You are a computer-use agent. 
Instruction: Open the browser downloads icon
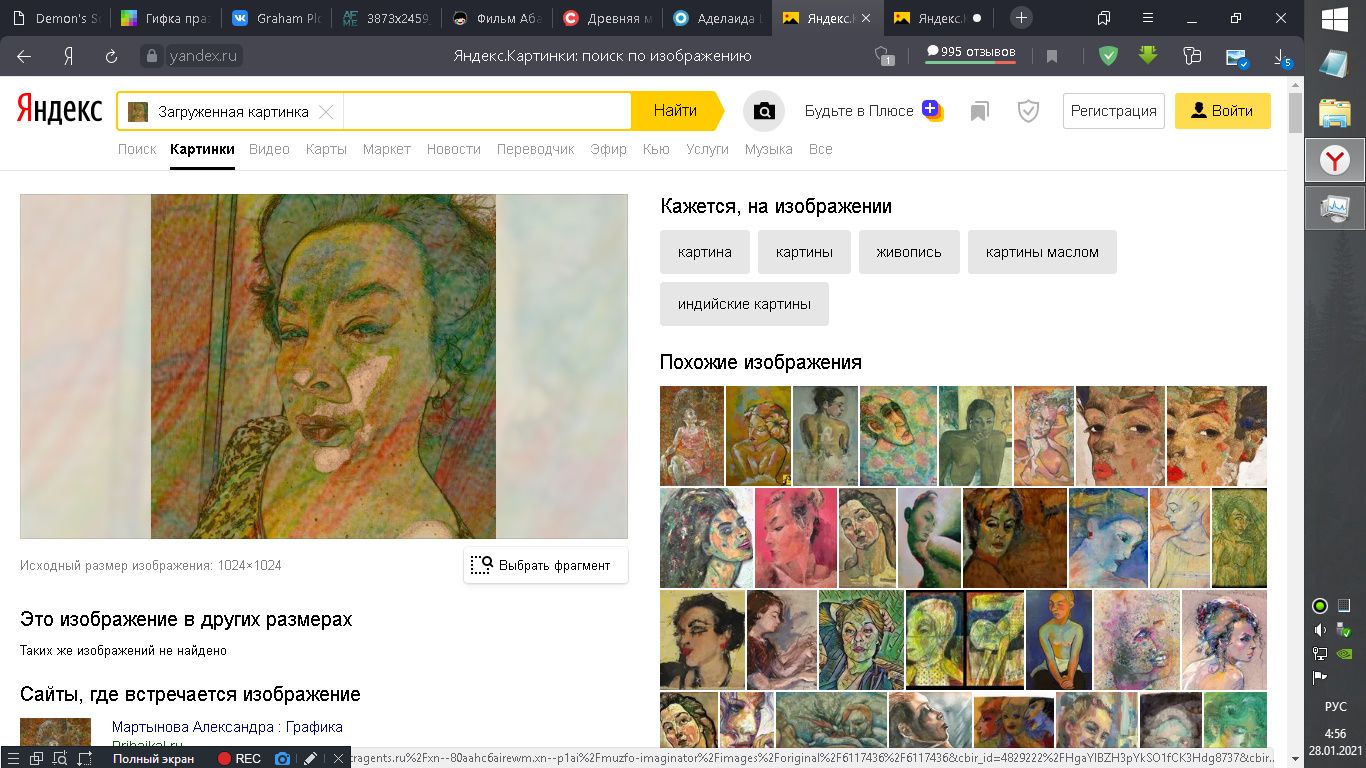[x=1282, y=57]
